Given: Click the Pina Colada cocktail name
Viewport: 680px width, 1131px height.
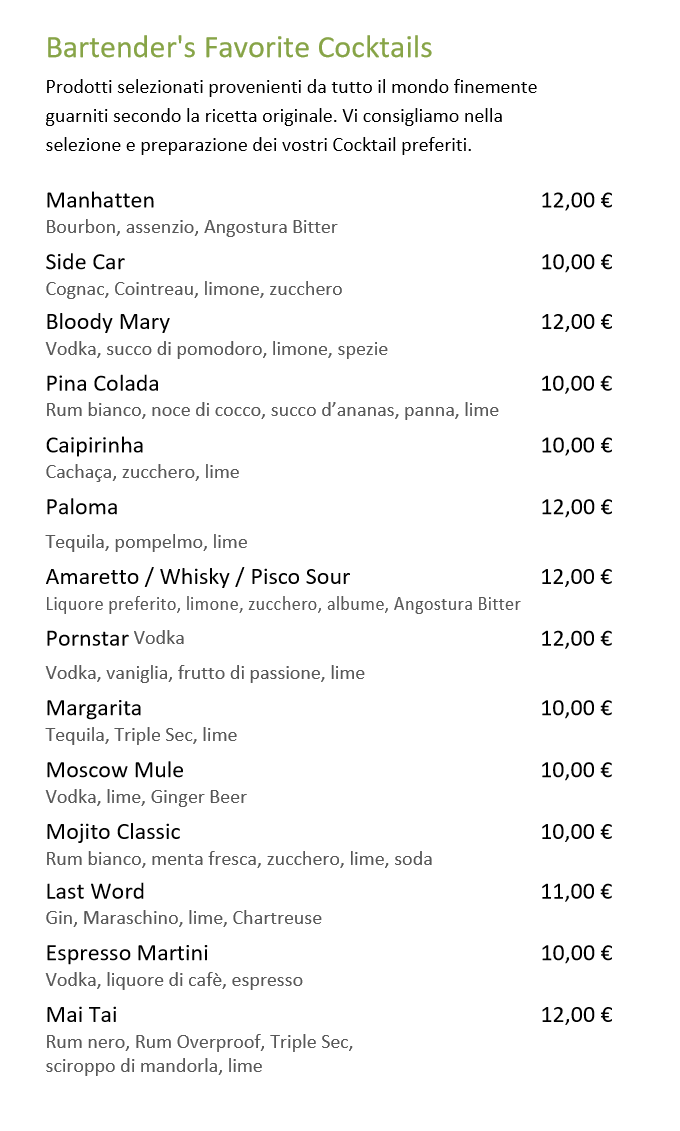Looking at the screenshot, I should 102,384.
